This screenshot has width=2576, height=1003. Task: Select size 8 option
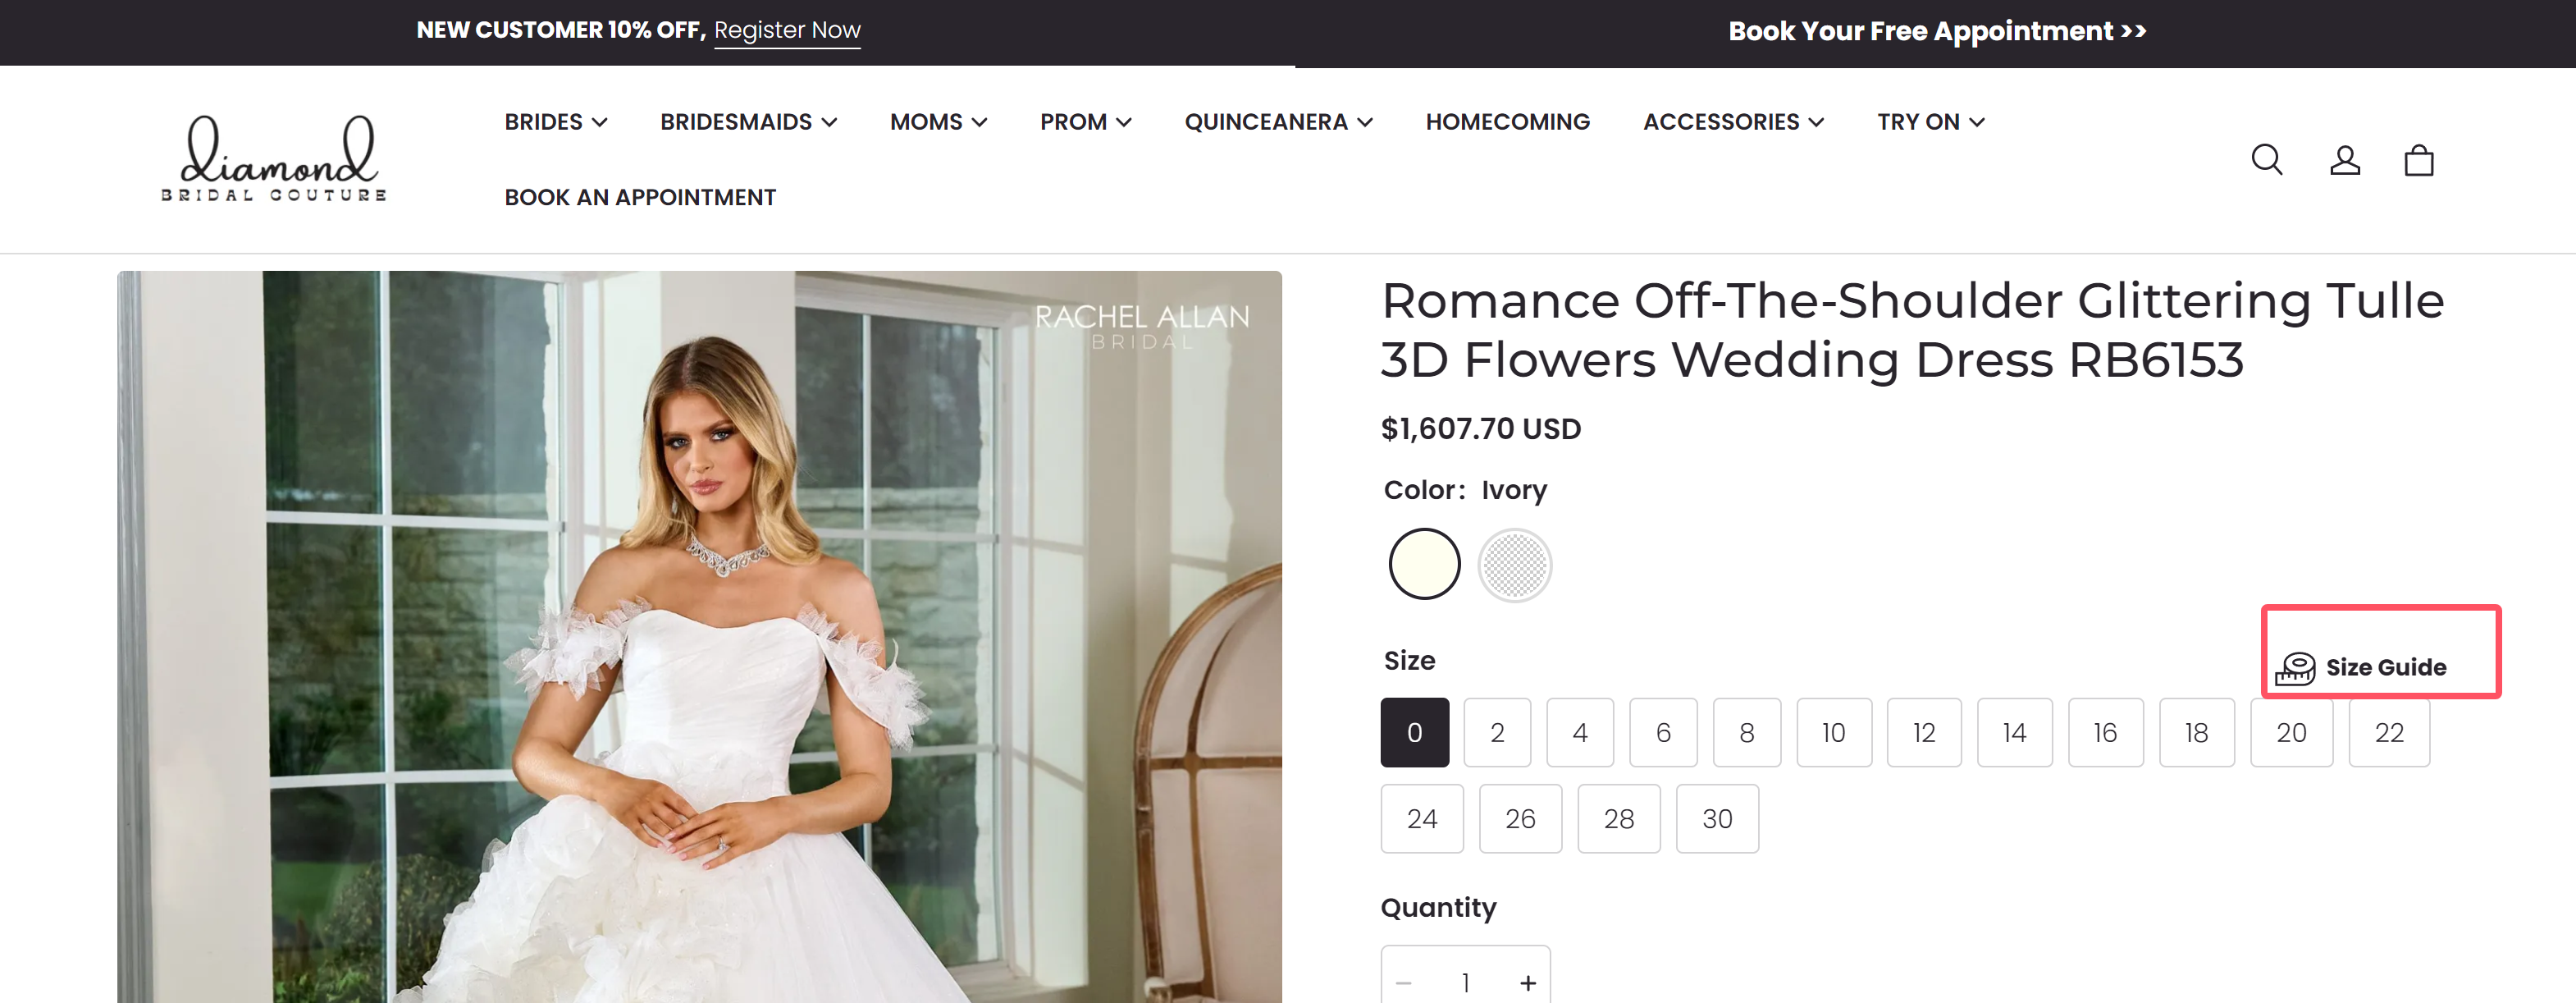(1746, 733)
